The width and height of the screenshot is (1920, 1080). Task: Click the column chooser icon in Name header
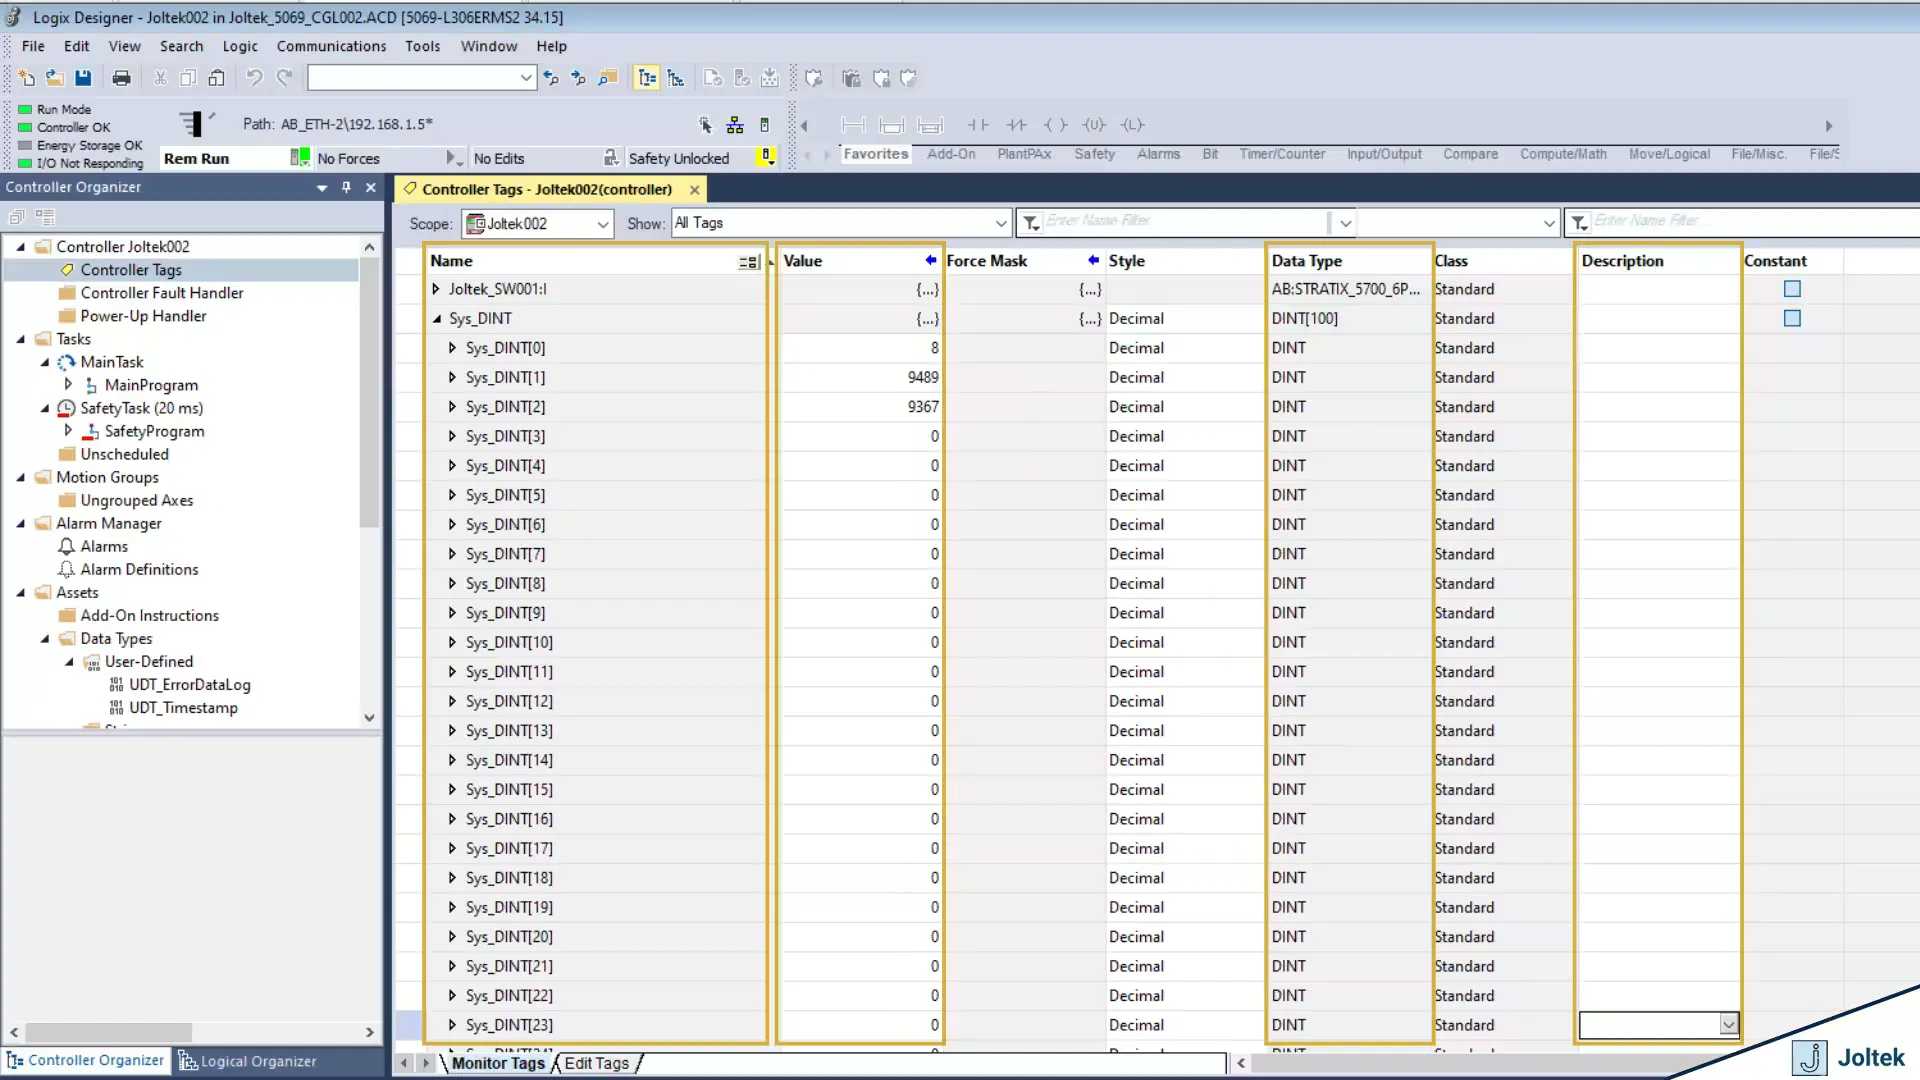click(x=748, y=262)
